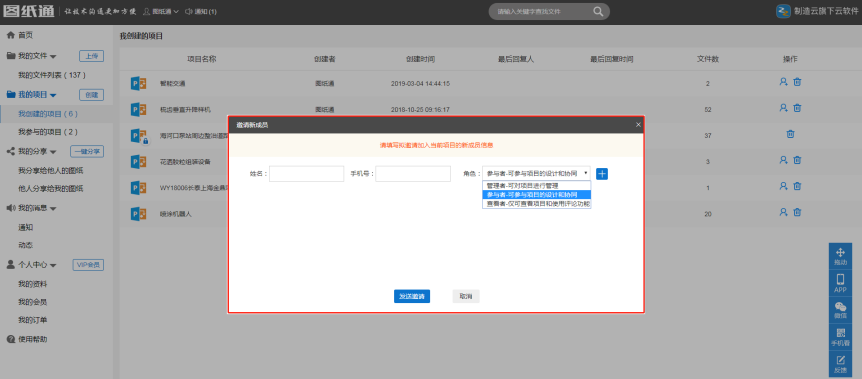Open 他人分享给我的图纸 in sidebar

click(x=51, y=189)
